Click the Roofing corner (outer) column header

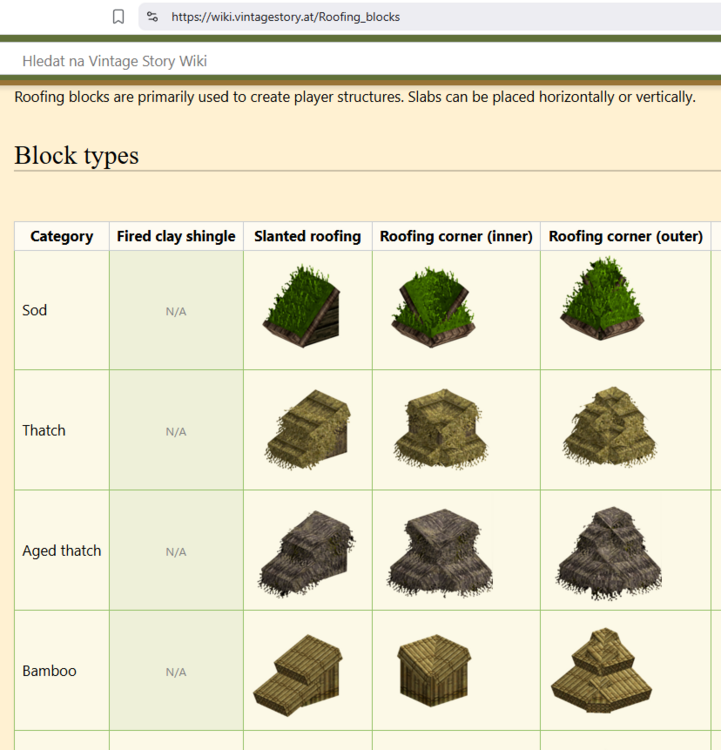(x=625, y=237)
